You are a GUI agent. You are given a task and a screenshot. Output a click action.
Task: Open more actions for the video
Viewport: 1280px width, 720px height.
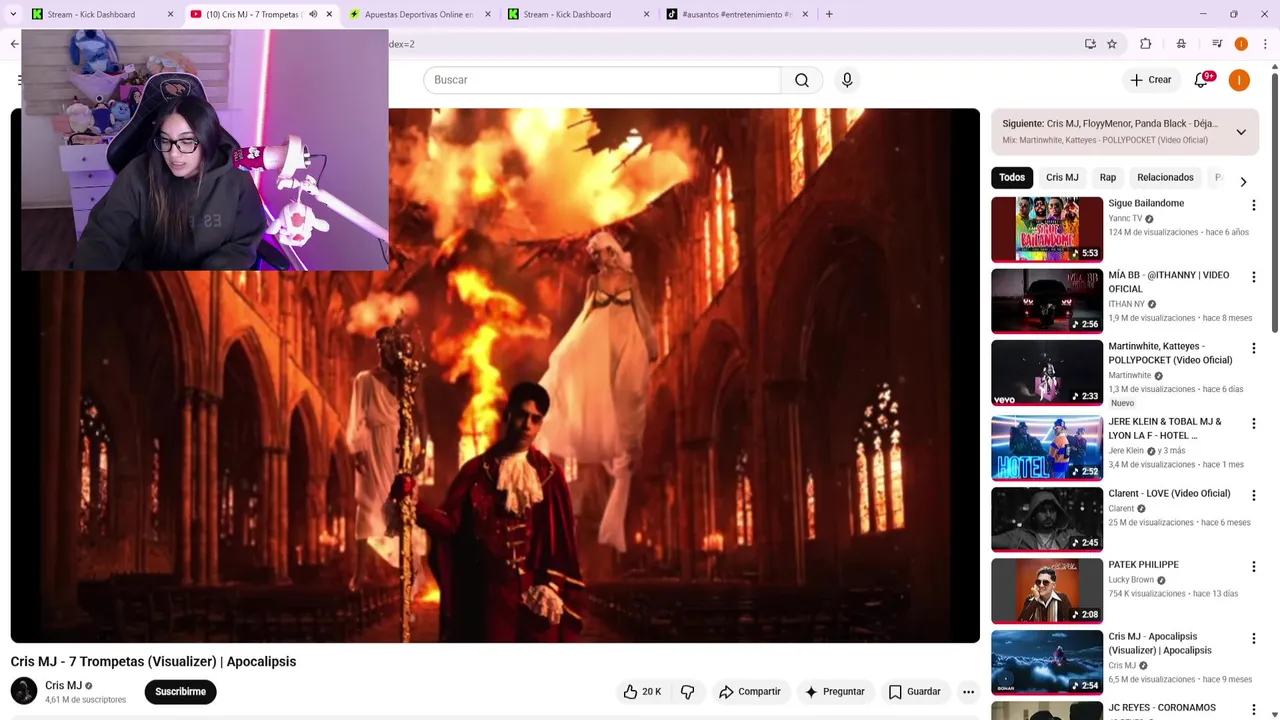pos(968,692)
